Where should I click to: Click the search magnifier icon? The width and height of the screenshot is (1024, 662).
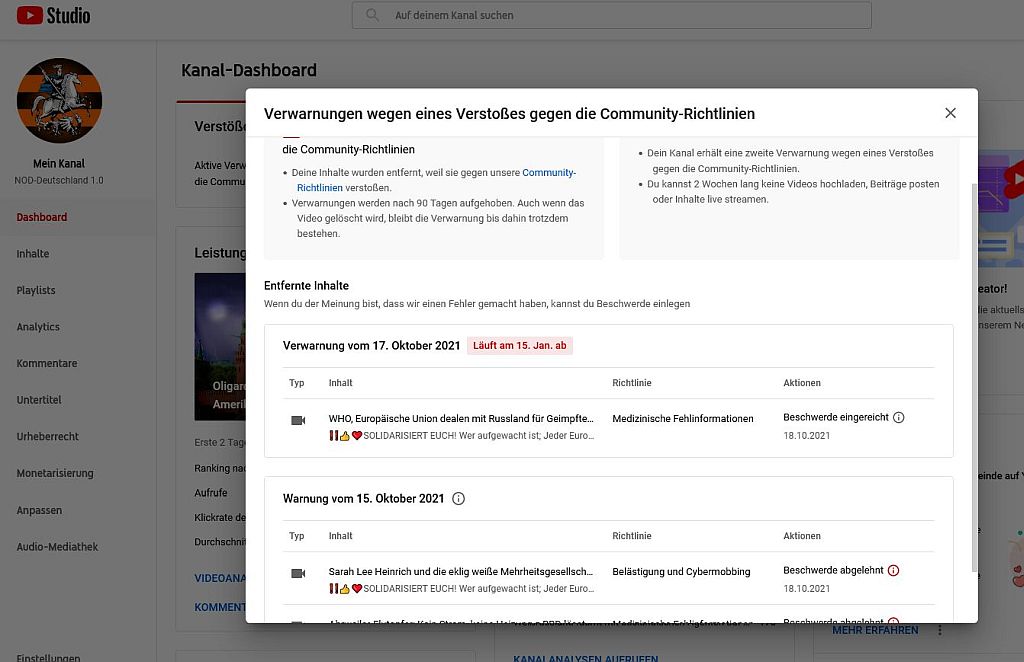373,15
